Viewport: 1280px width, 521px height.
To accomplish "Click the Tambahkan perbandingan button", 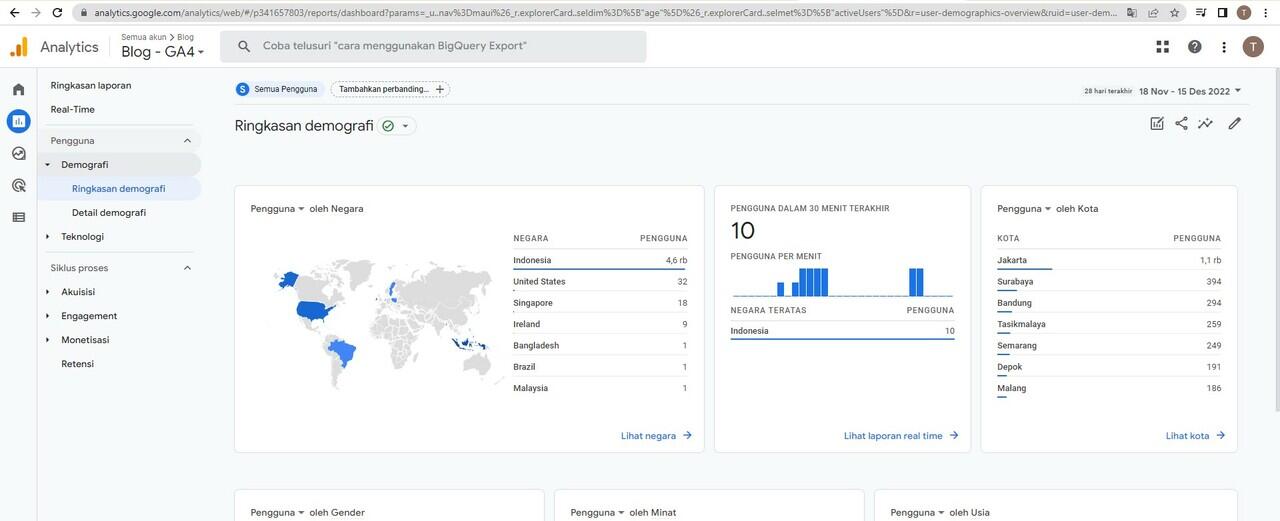I will (x=390, y=89).
